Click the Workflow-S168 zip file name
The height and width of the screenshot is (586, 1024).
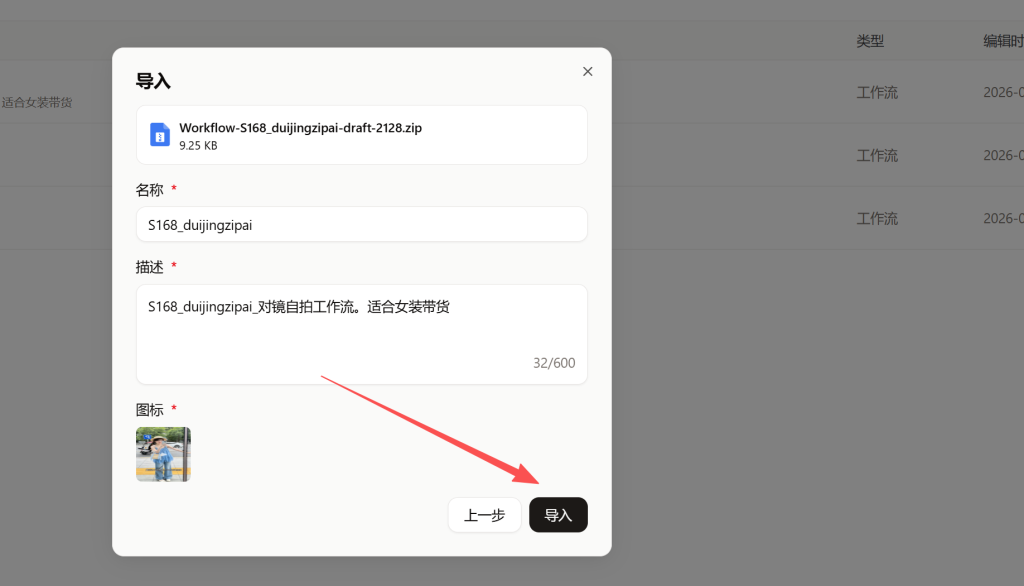point(300,128)
